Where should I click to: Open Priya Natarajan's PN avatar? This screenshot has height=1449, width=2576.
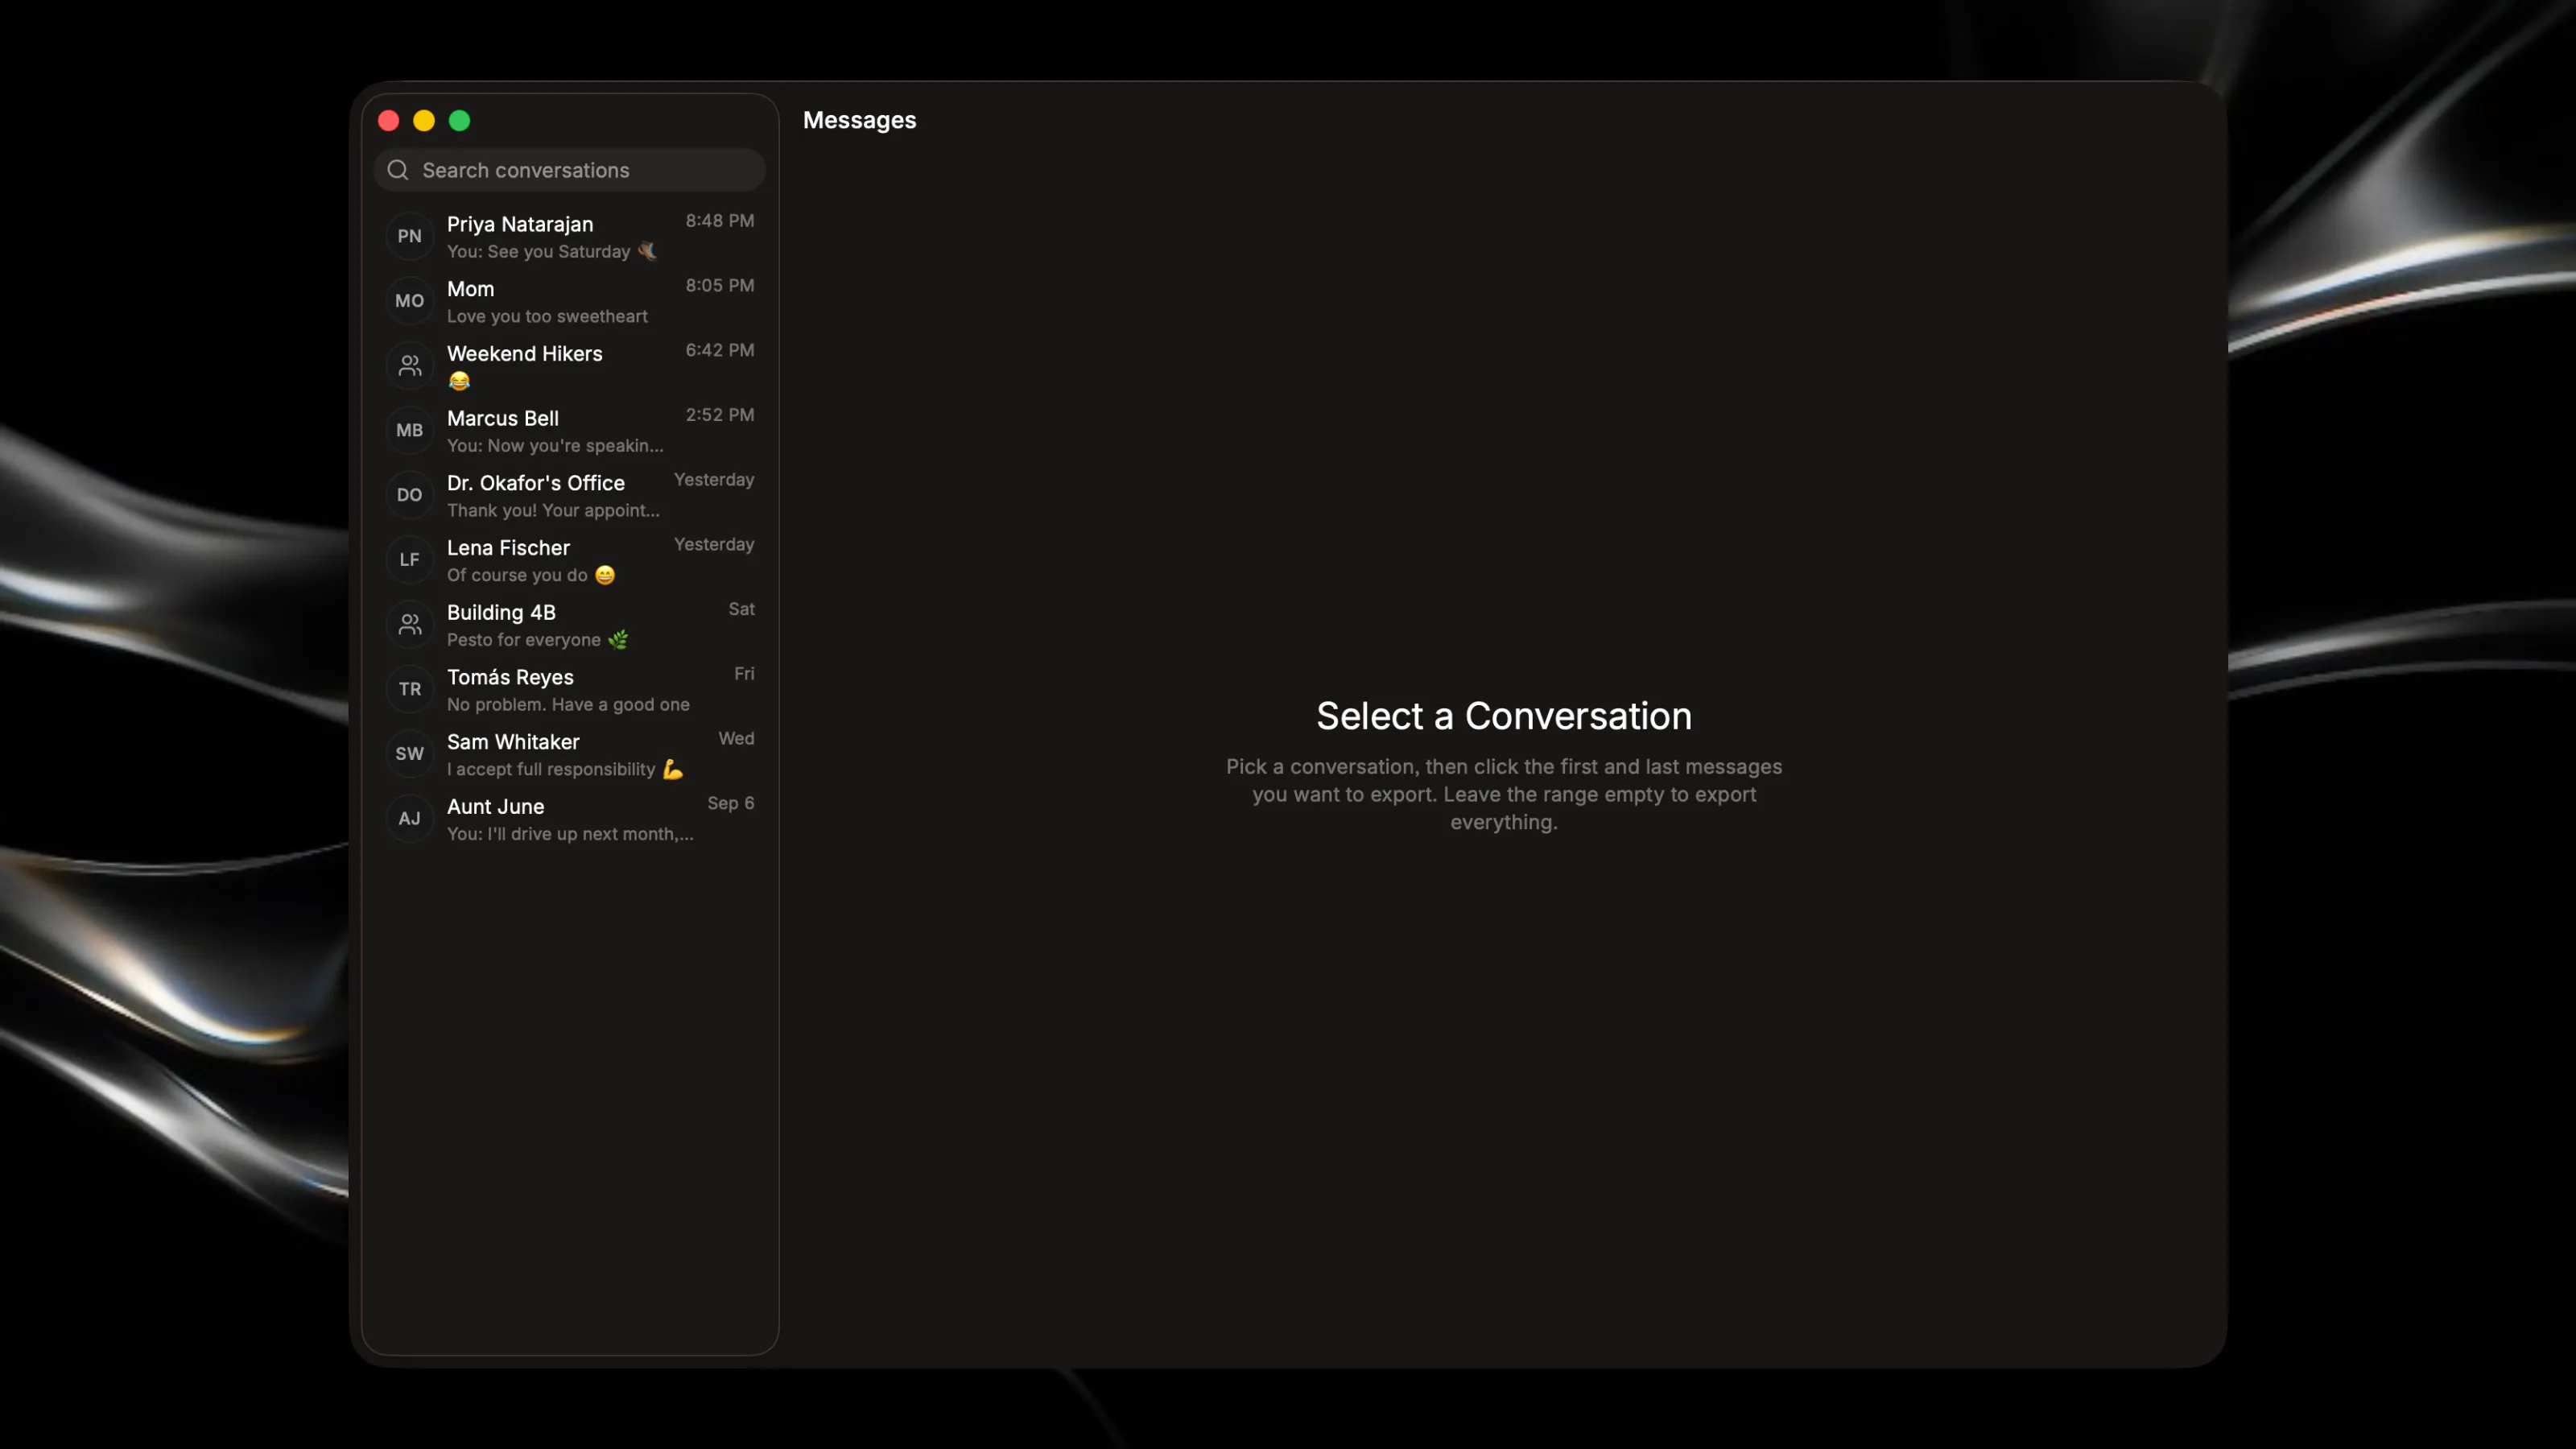pos(410,236)
